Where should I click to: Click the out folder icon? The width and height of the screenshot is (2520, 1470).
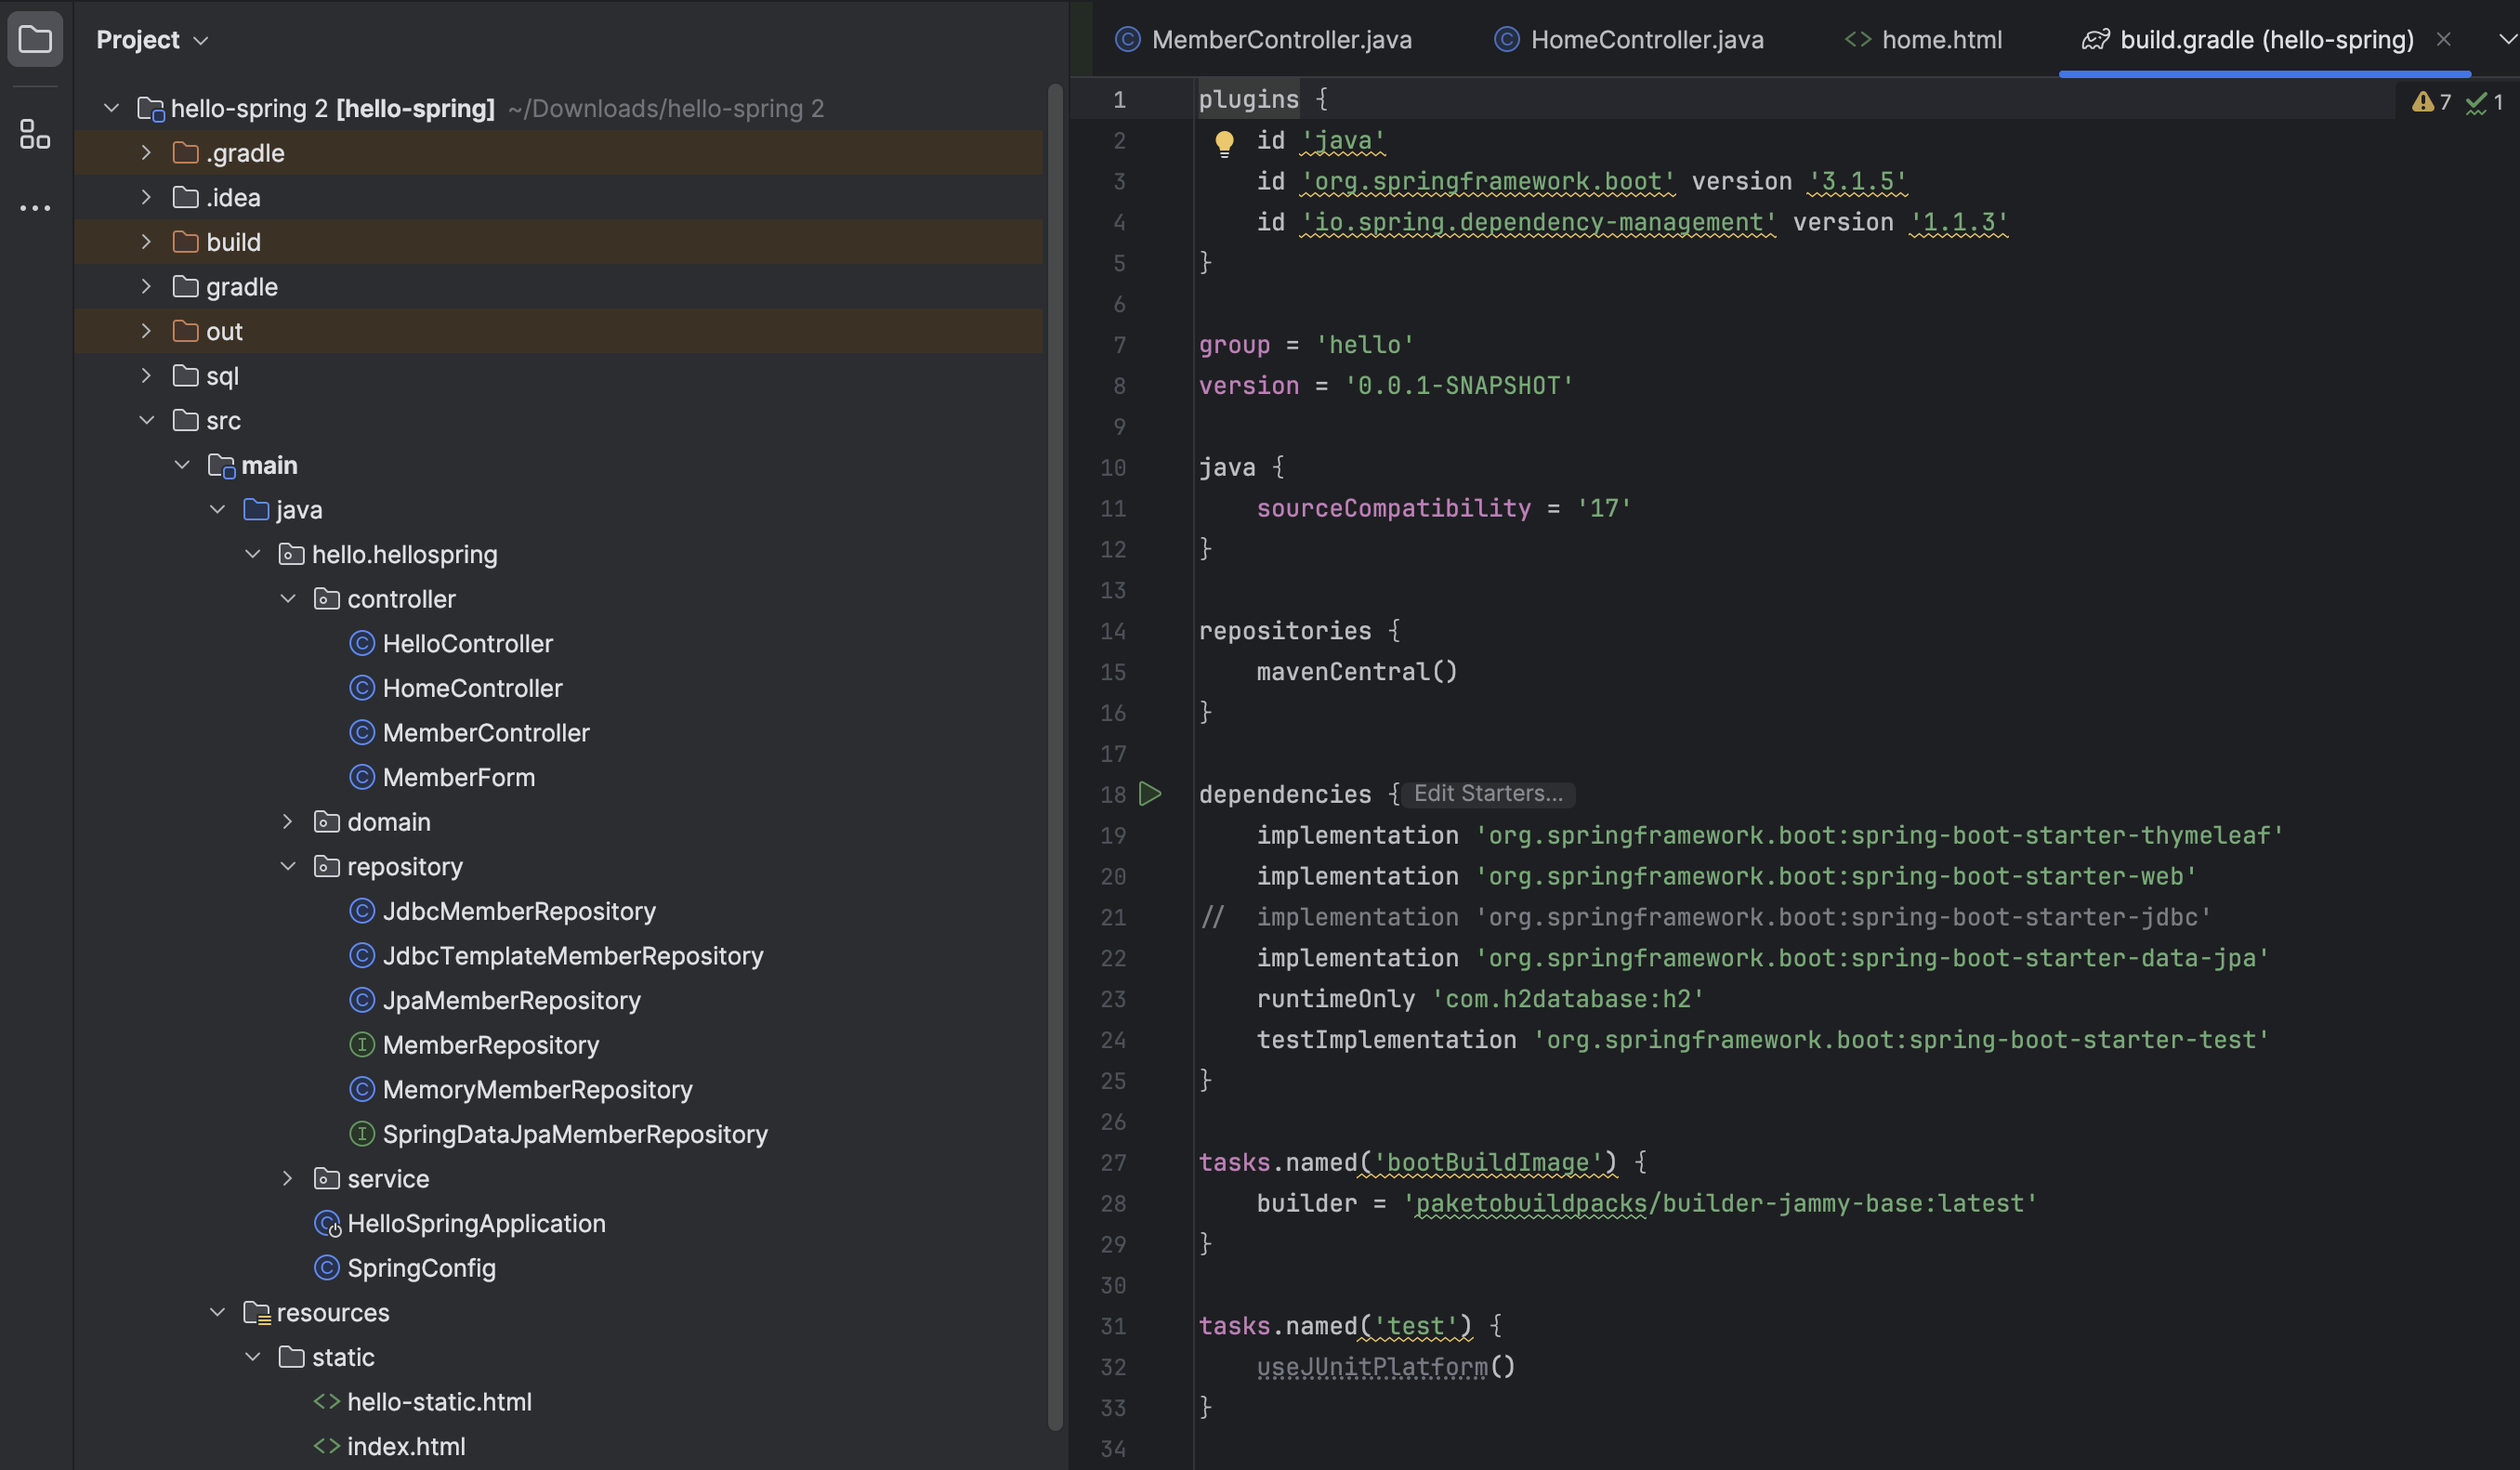[x=185, y=331]
